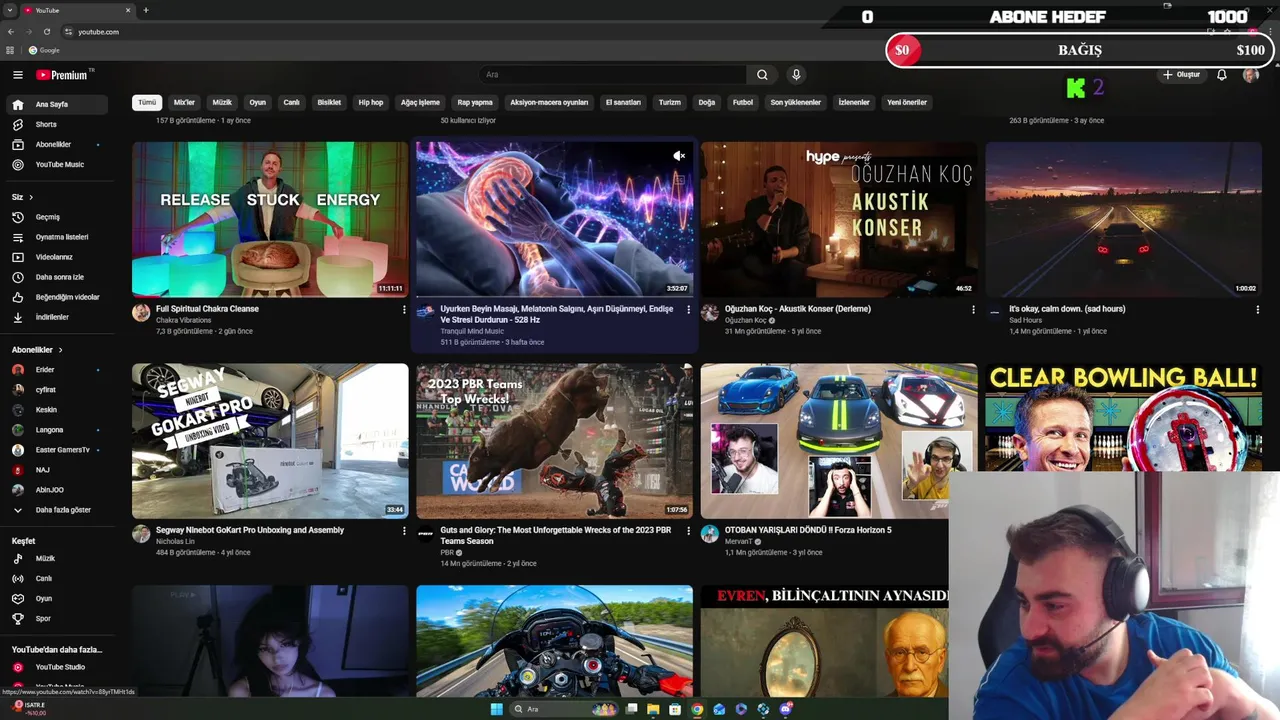The image size is (1280, 720).
Task: Open Daha sonra izle list
Action: pyautogui.click(x=57, y=277)
